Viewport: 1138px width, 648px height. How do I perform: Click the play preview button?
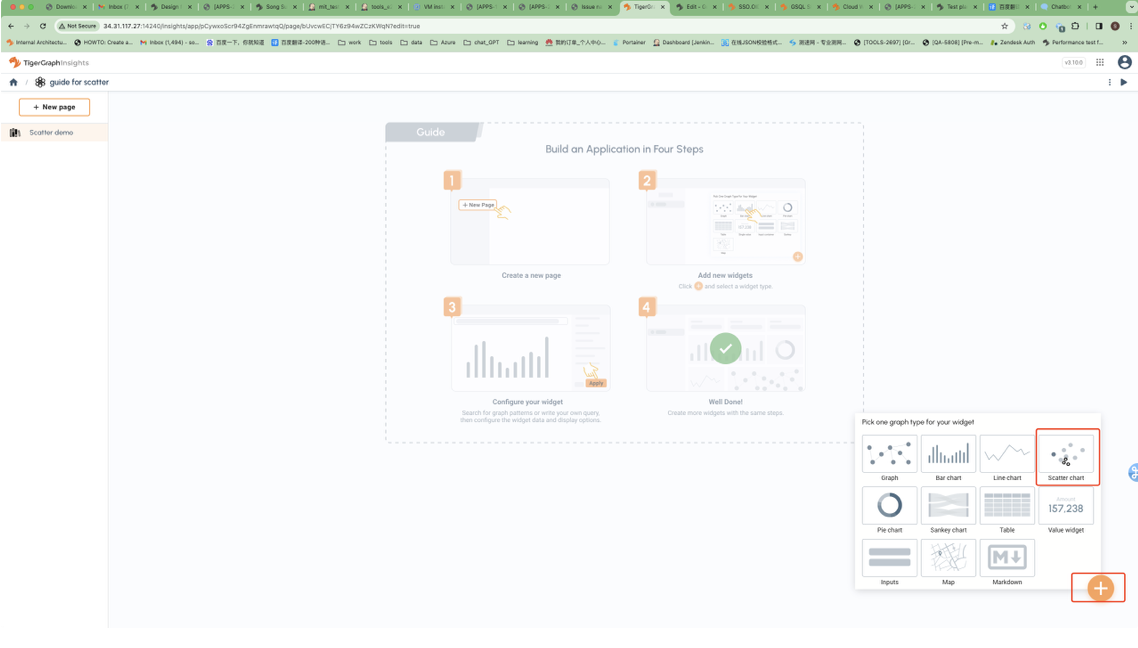click(1124, 82)
